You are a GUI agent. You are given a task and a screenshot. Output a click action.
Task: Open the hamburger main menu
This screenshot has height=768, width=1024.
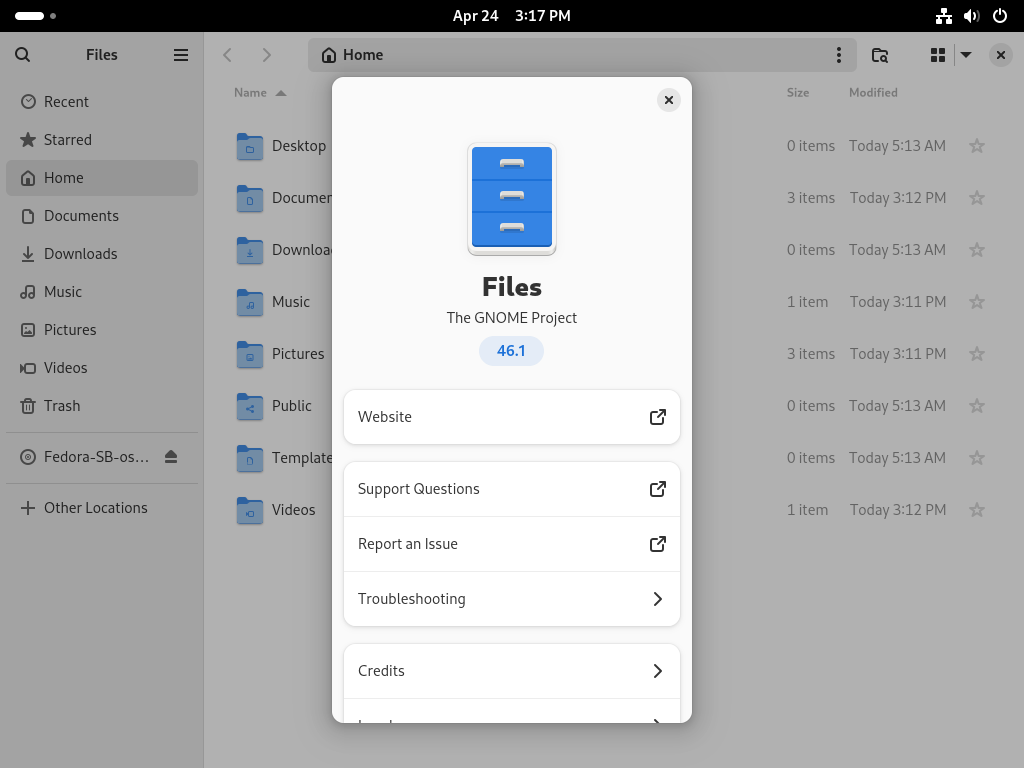coord(181,55)
